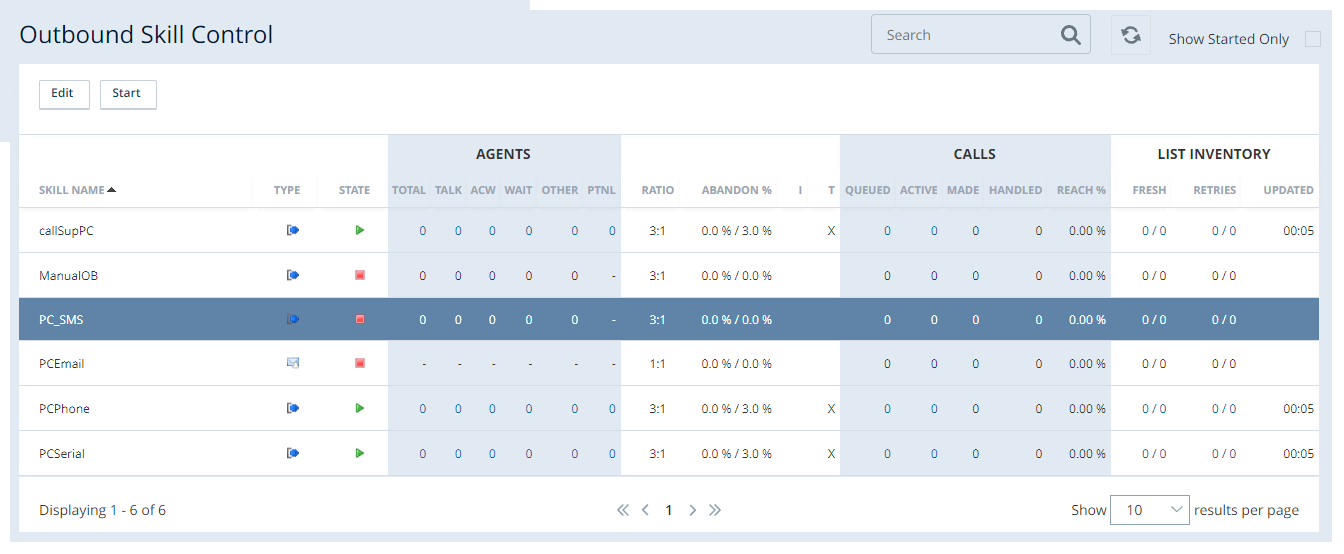
Task: Click the FRESH list inventory header
Action: click(x=1150, y=190)
